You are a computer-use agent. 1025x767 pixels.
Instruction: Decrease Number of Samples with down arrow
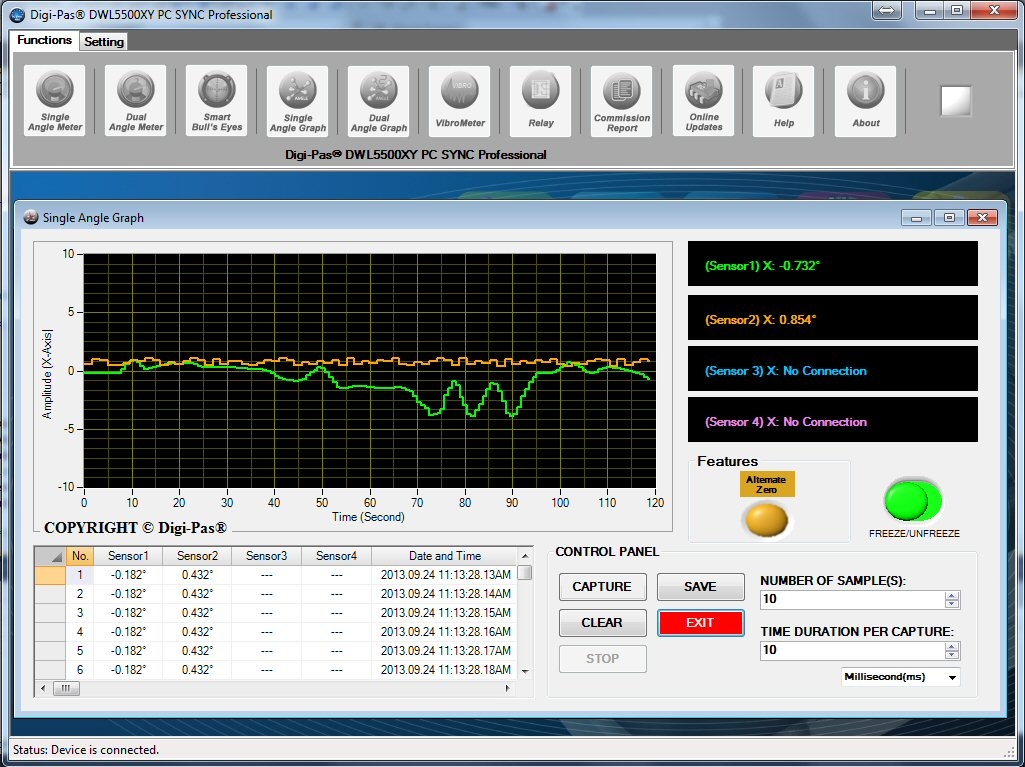[952, 604]
